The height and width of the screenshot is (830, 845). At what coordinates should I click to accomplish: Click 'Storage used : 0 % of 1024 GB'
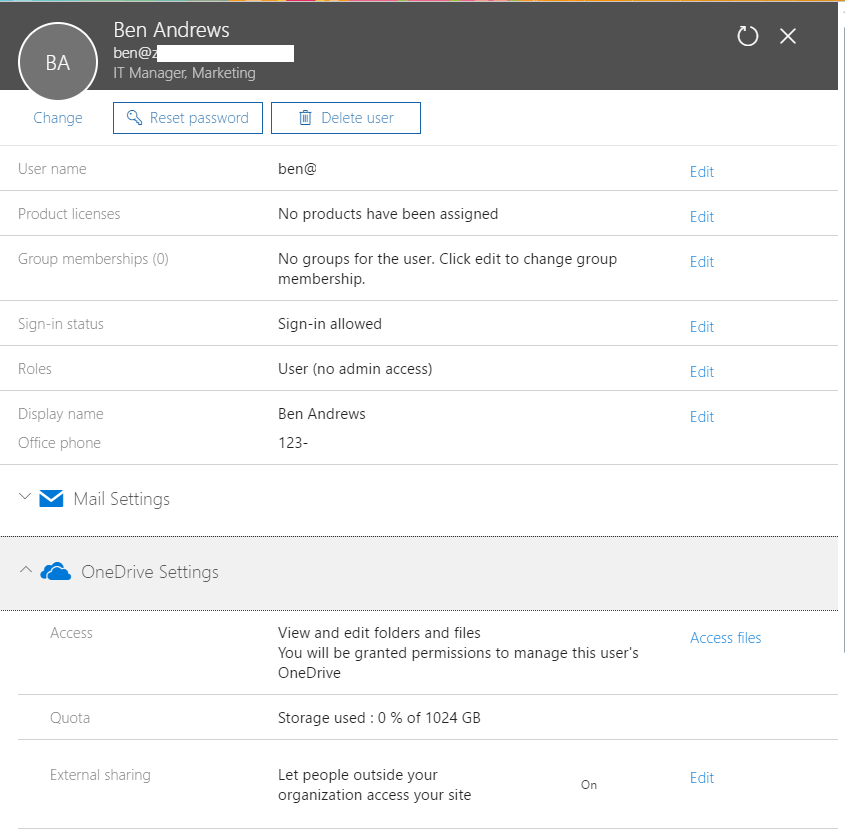(x=379, y=718)
